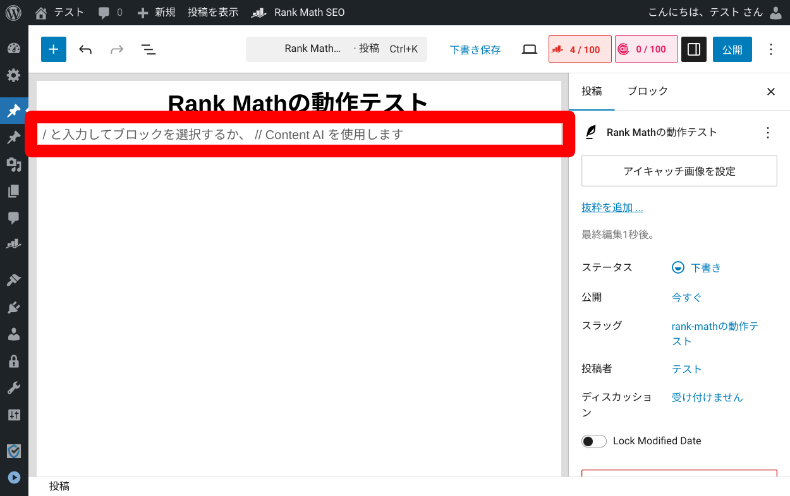Open the status dropdown showing 下書き

point(697,268)
